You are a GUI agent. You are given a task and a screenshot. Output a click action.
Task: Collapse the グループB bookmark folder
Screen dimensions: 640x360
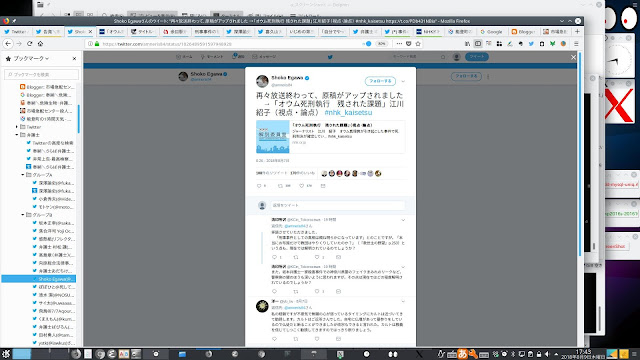(23, 215)
